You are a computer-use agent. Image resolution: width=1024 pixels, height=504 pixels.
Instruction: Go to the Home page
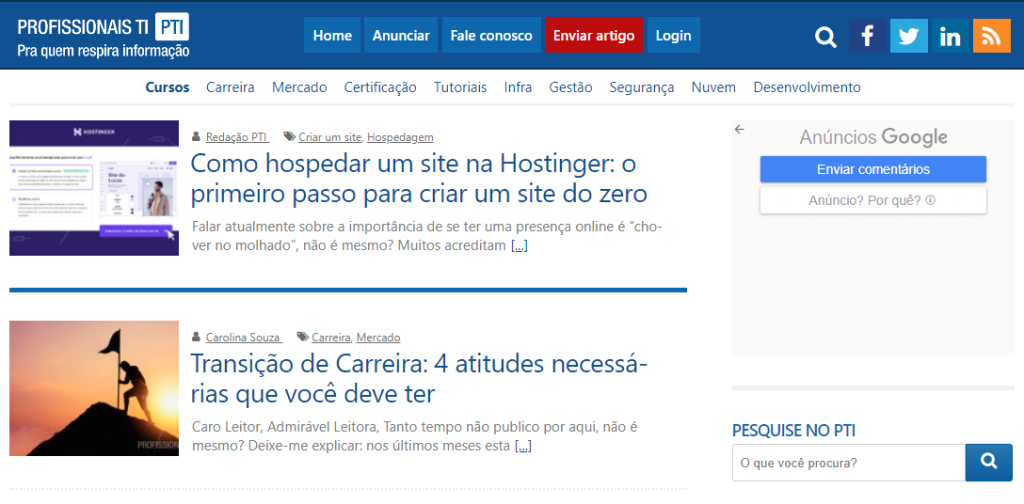(332, 35)
